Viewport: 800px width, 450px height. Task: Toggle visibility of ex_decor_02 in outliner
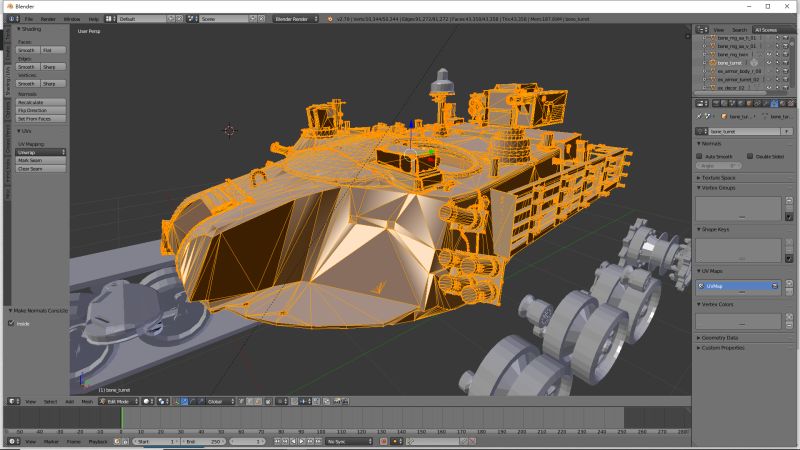tap(769, 88)
